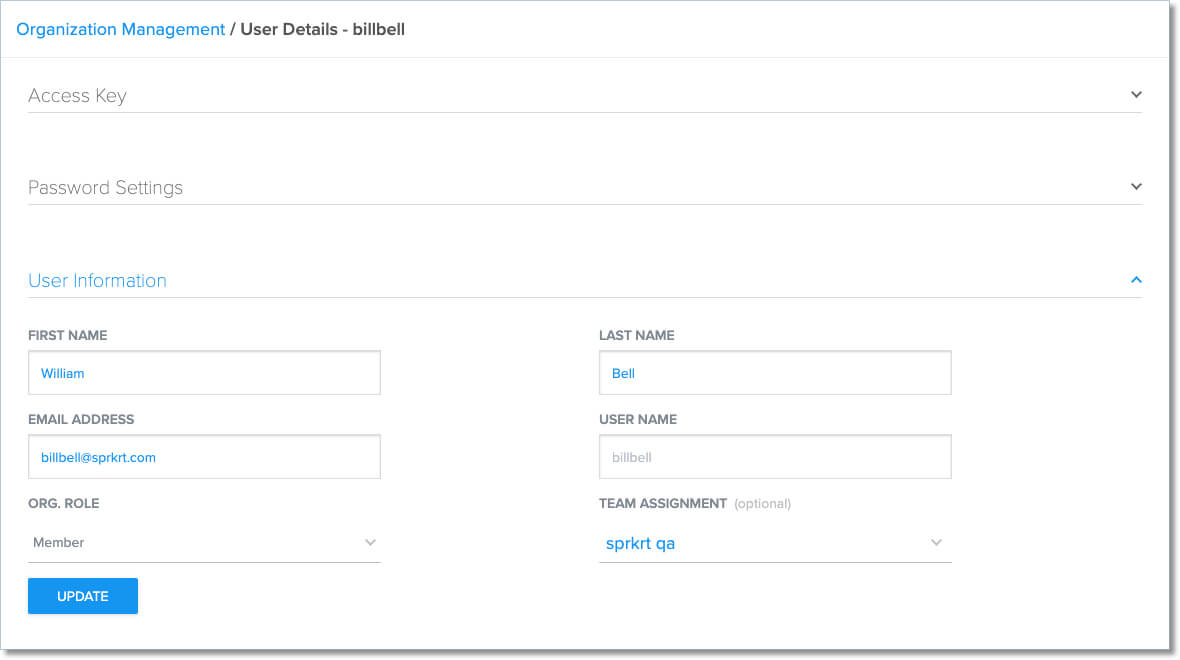Navigate to Organization Management

click(120, 29)
